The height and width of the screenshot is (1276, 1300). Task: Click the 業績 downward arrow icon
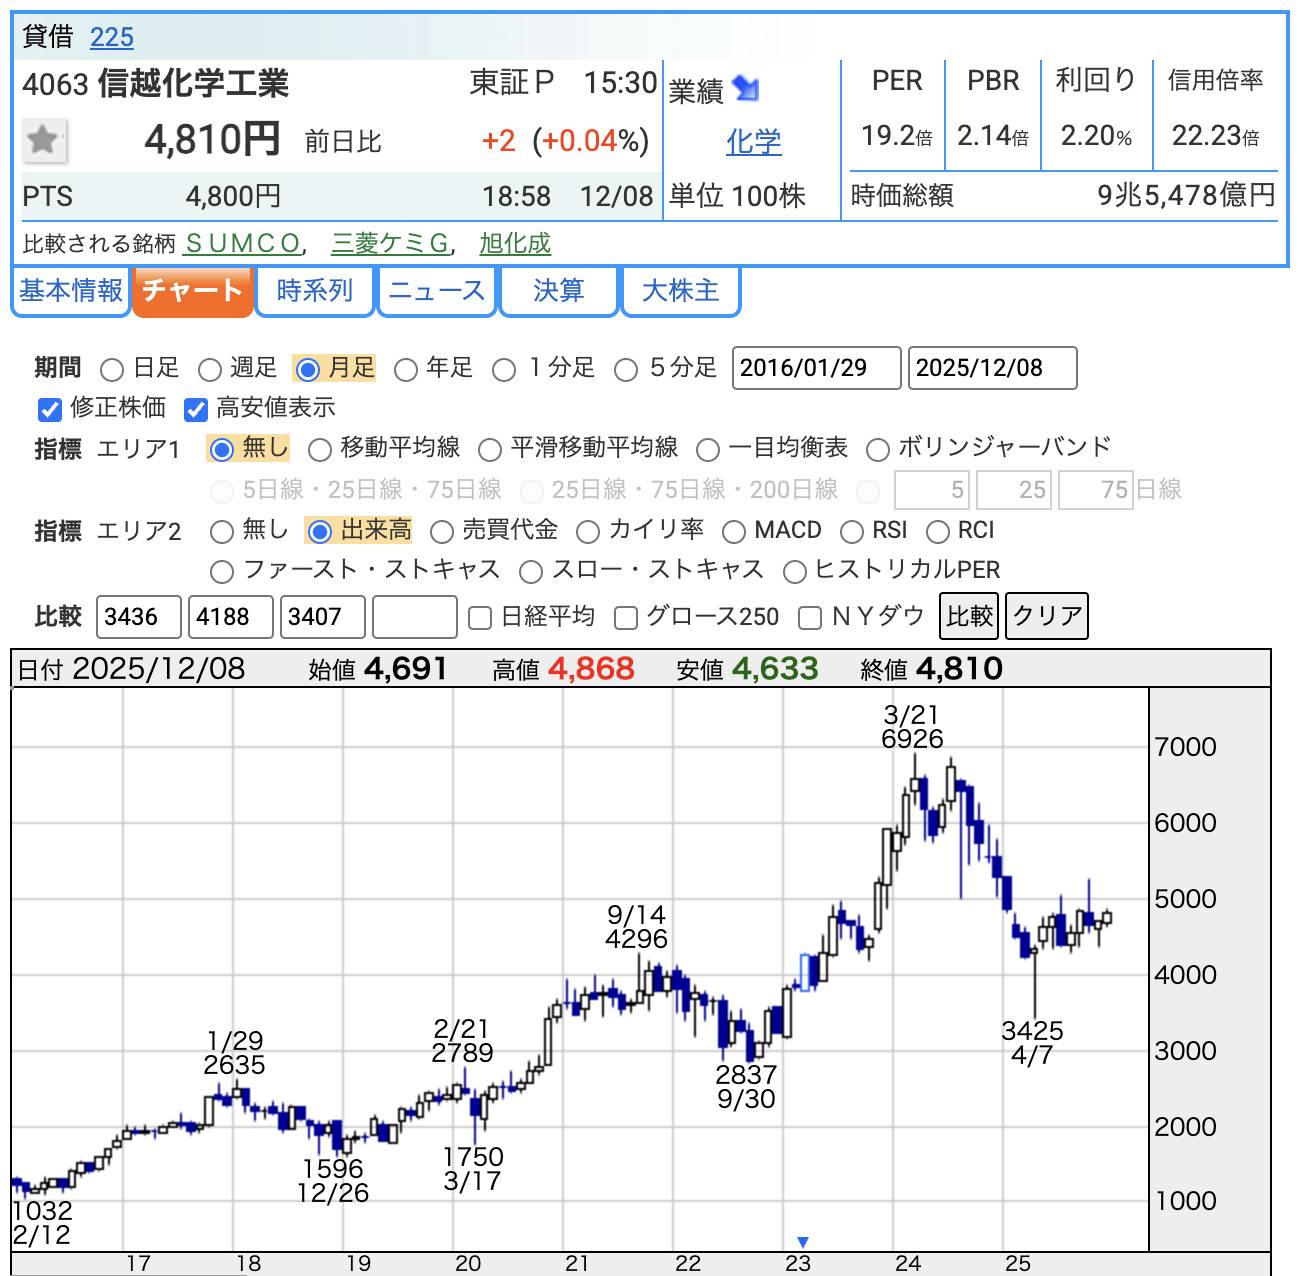click(746, 89)
